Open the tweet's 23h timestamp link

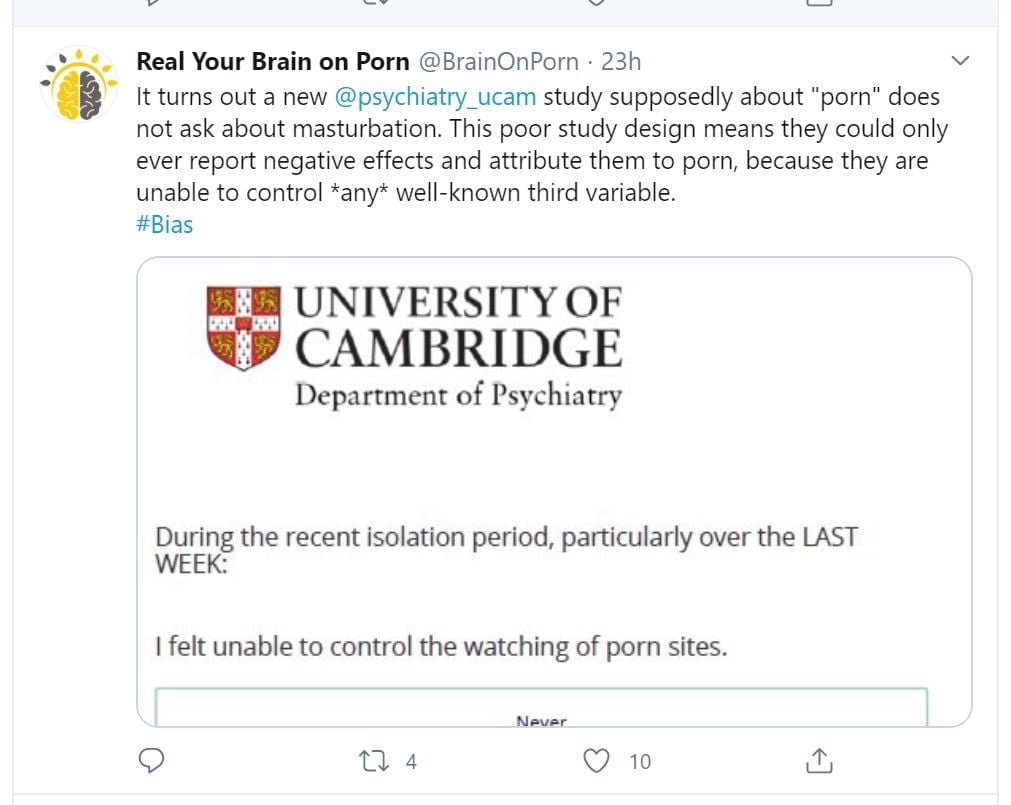click(x=621, y=62)
